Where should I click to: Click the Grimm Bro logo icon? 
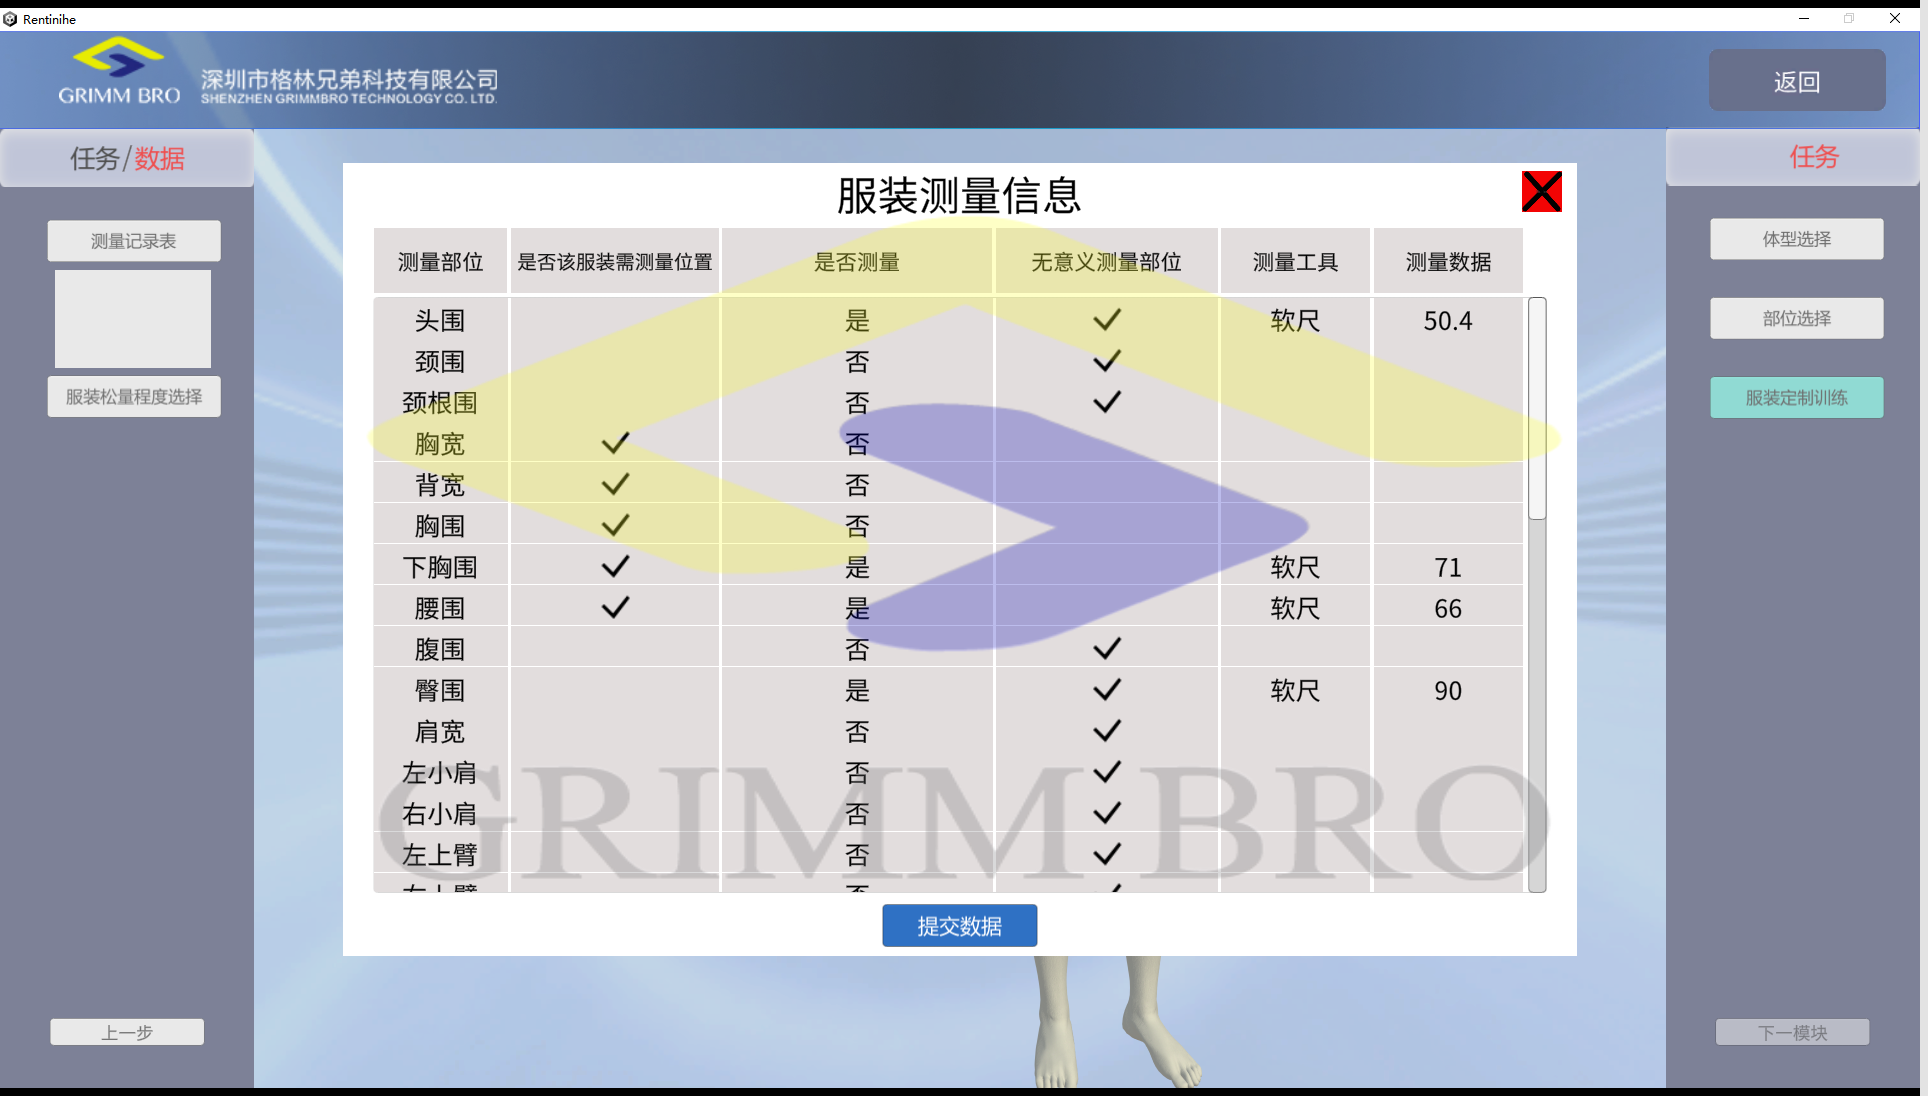point(119,58)
